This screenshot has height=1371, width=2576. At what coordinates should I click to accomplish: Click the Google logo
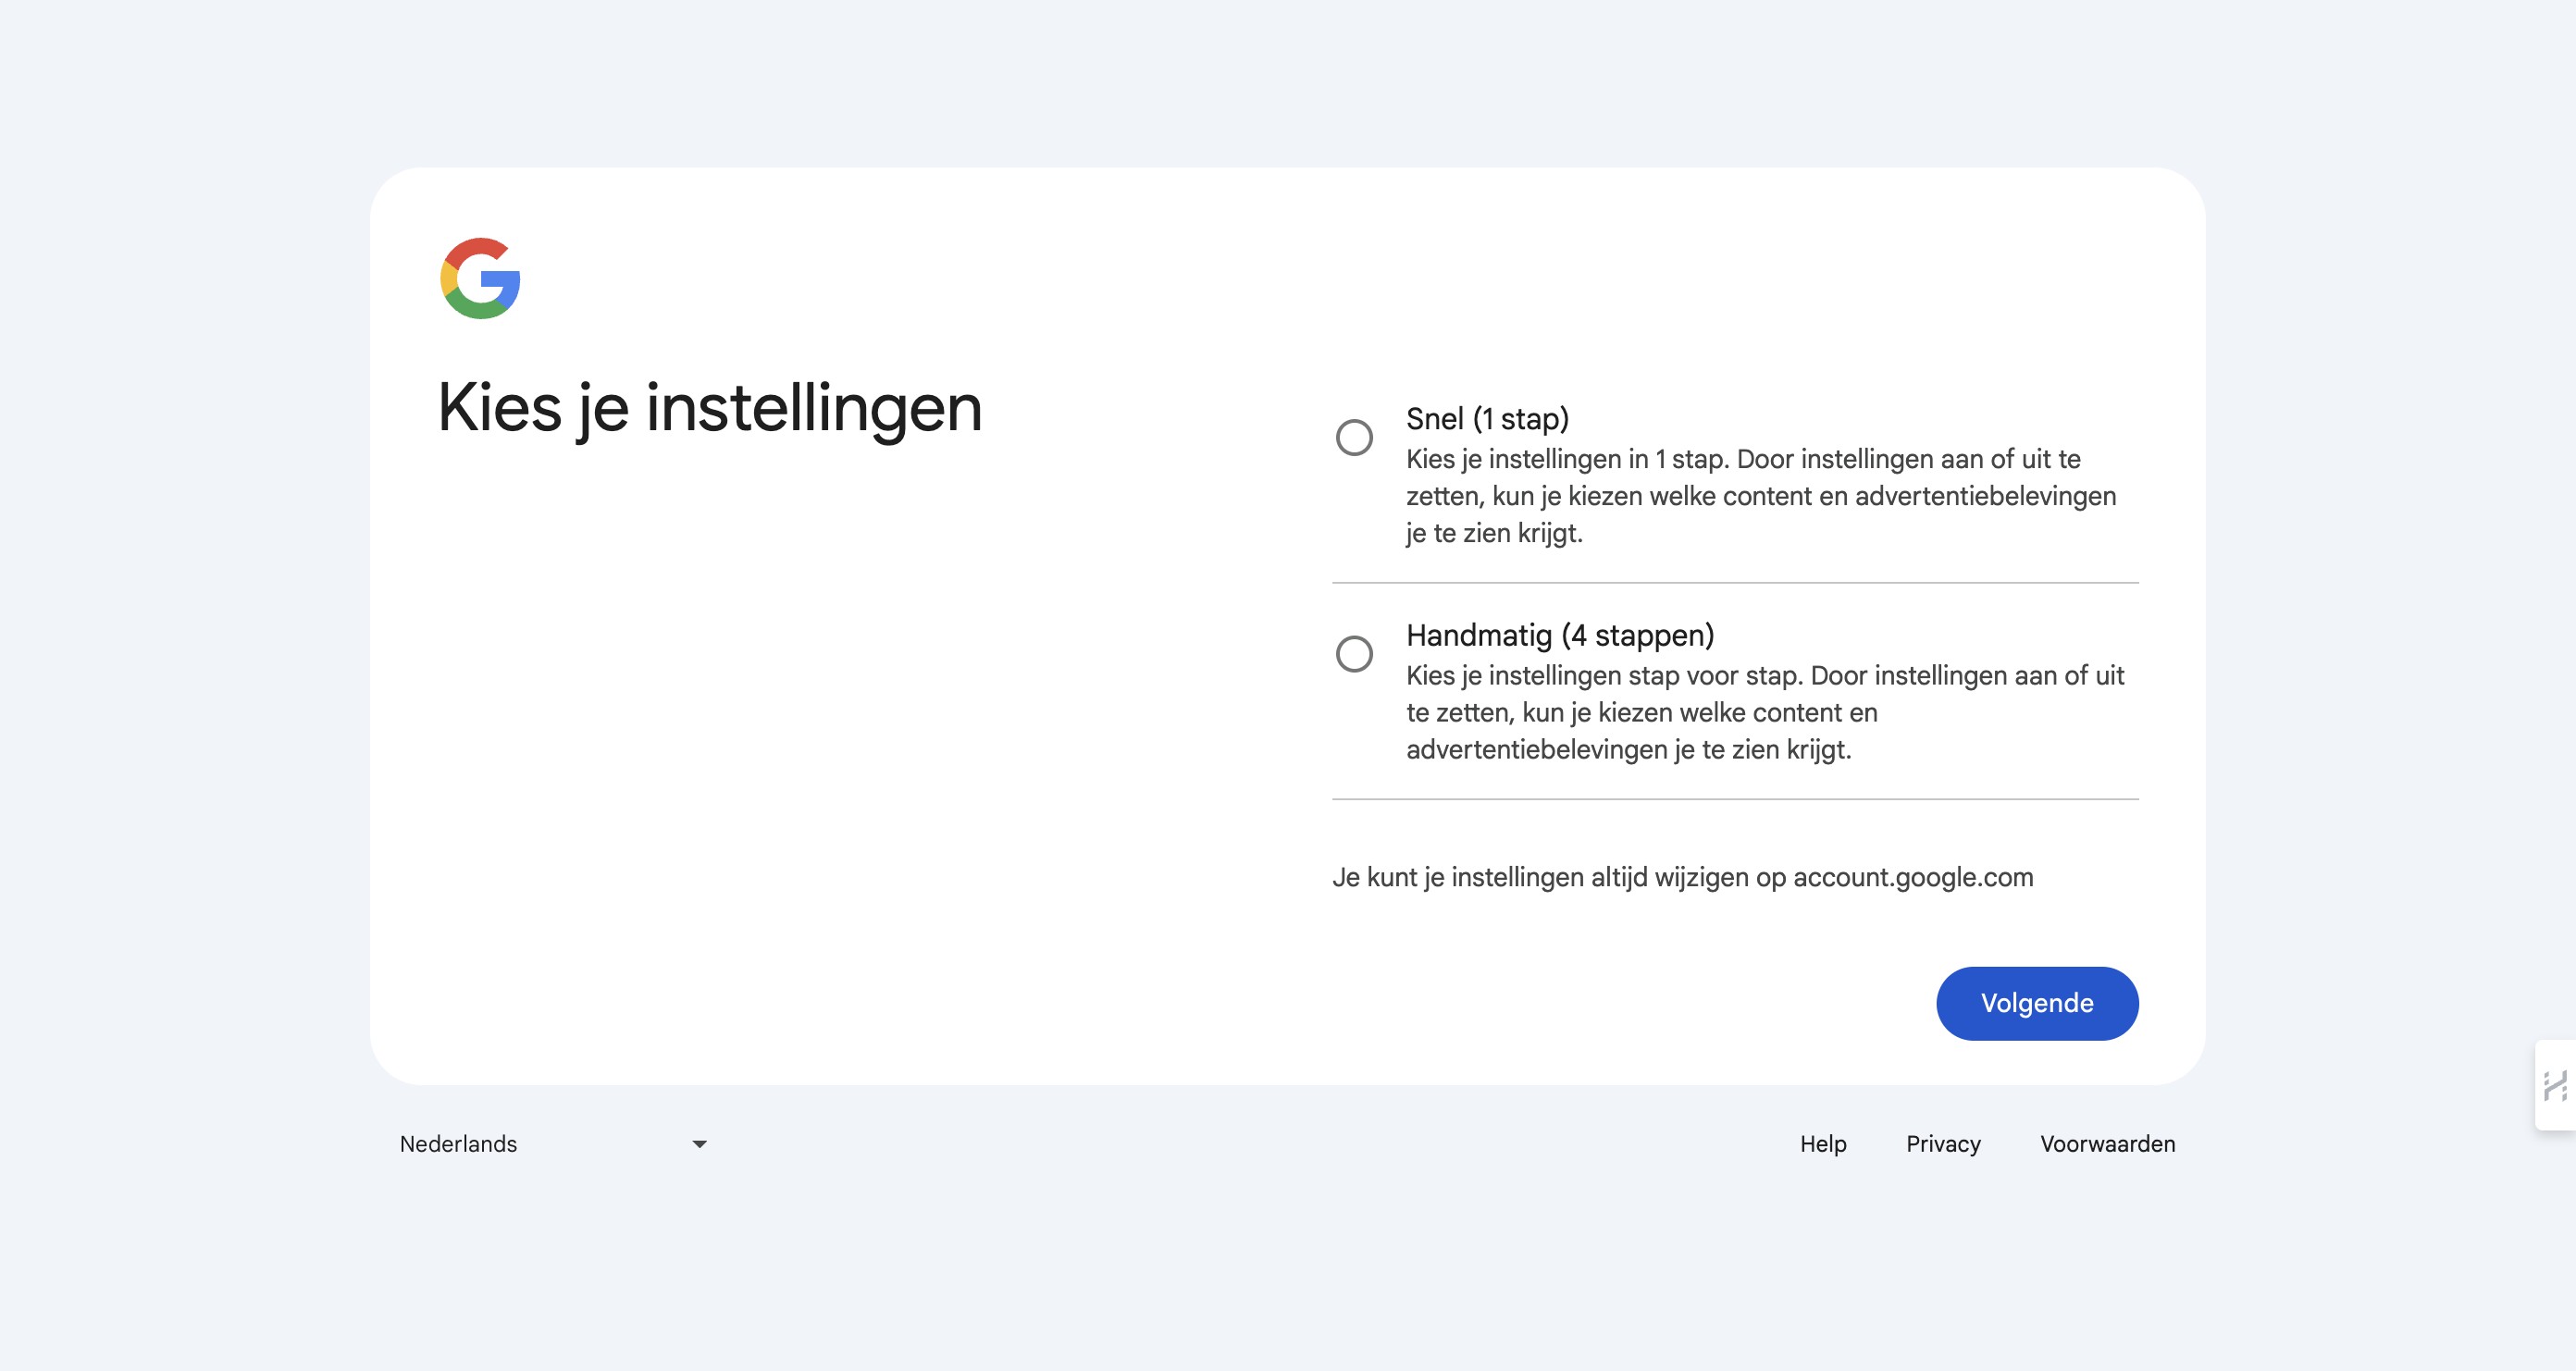click(480, 278)
